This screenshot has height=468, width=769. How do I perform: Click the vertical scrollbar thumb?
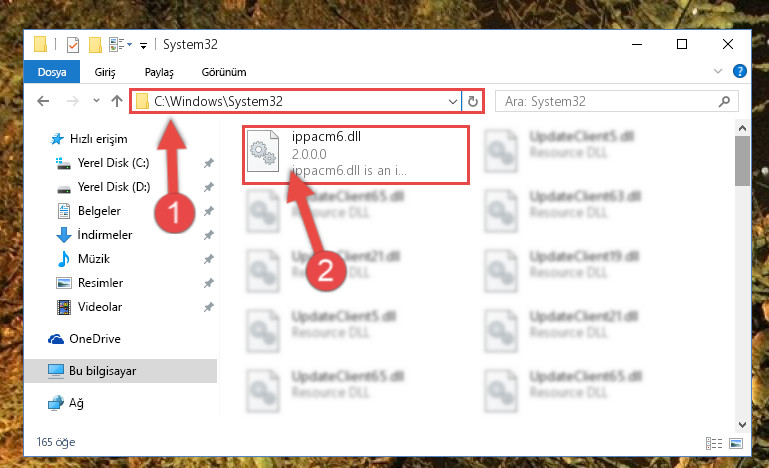click(742, 161)
